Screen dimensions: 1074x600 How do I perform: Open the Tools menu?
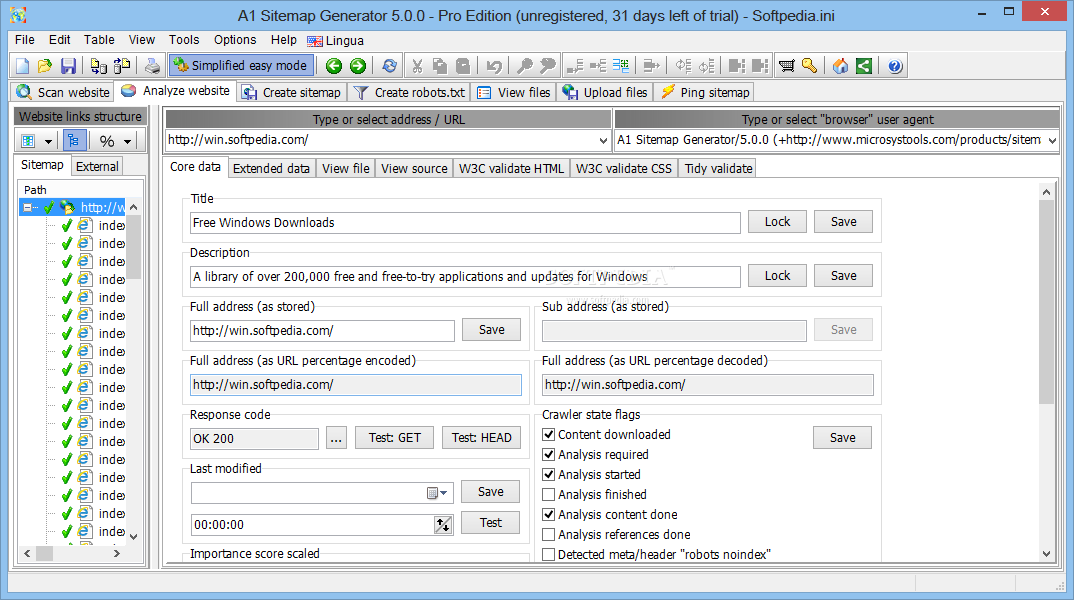pos(184,40)
